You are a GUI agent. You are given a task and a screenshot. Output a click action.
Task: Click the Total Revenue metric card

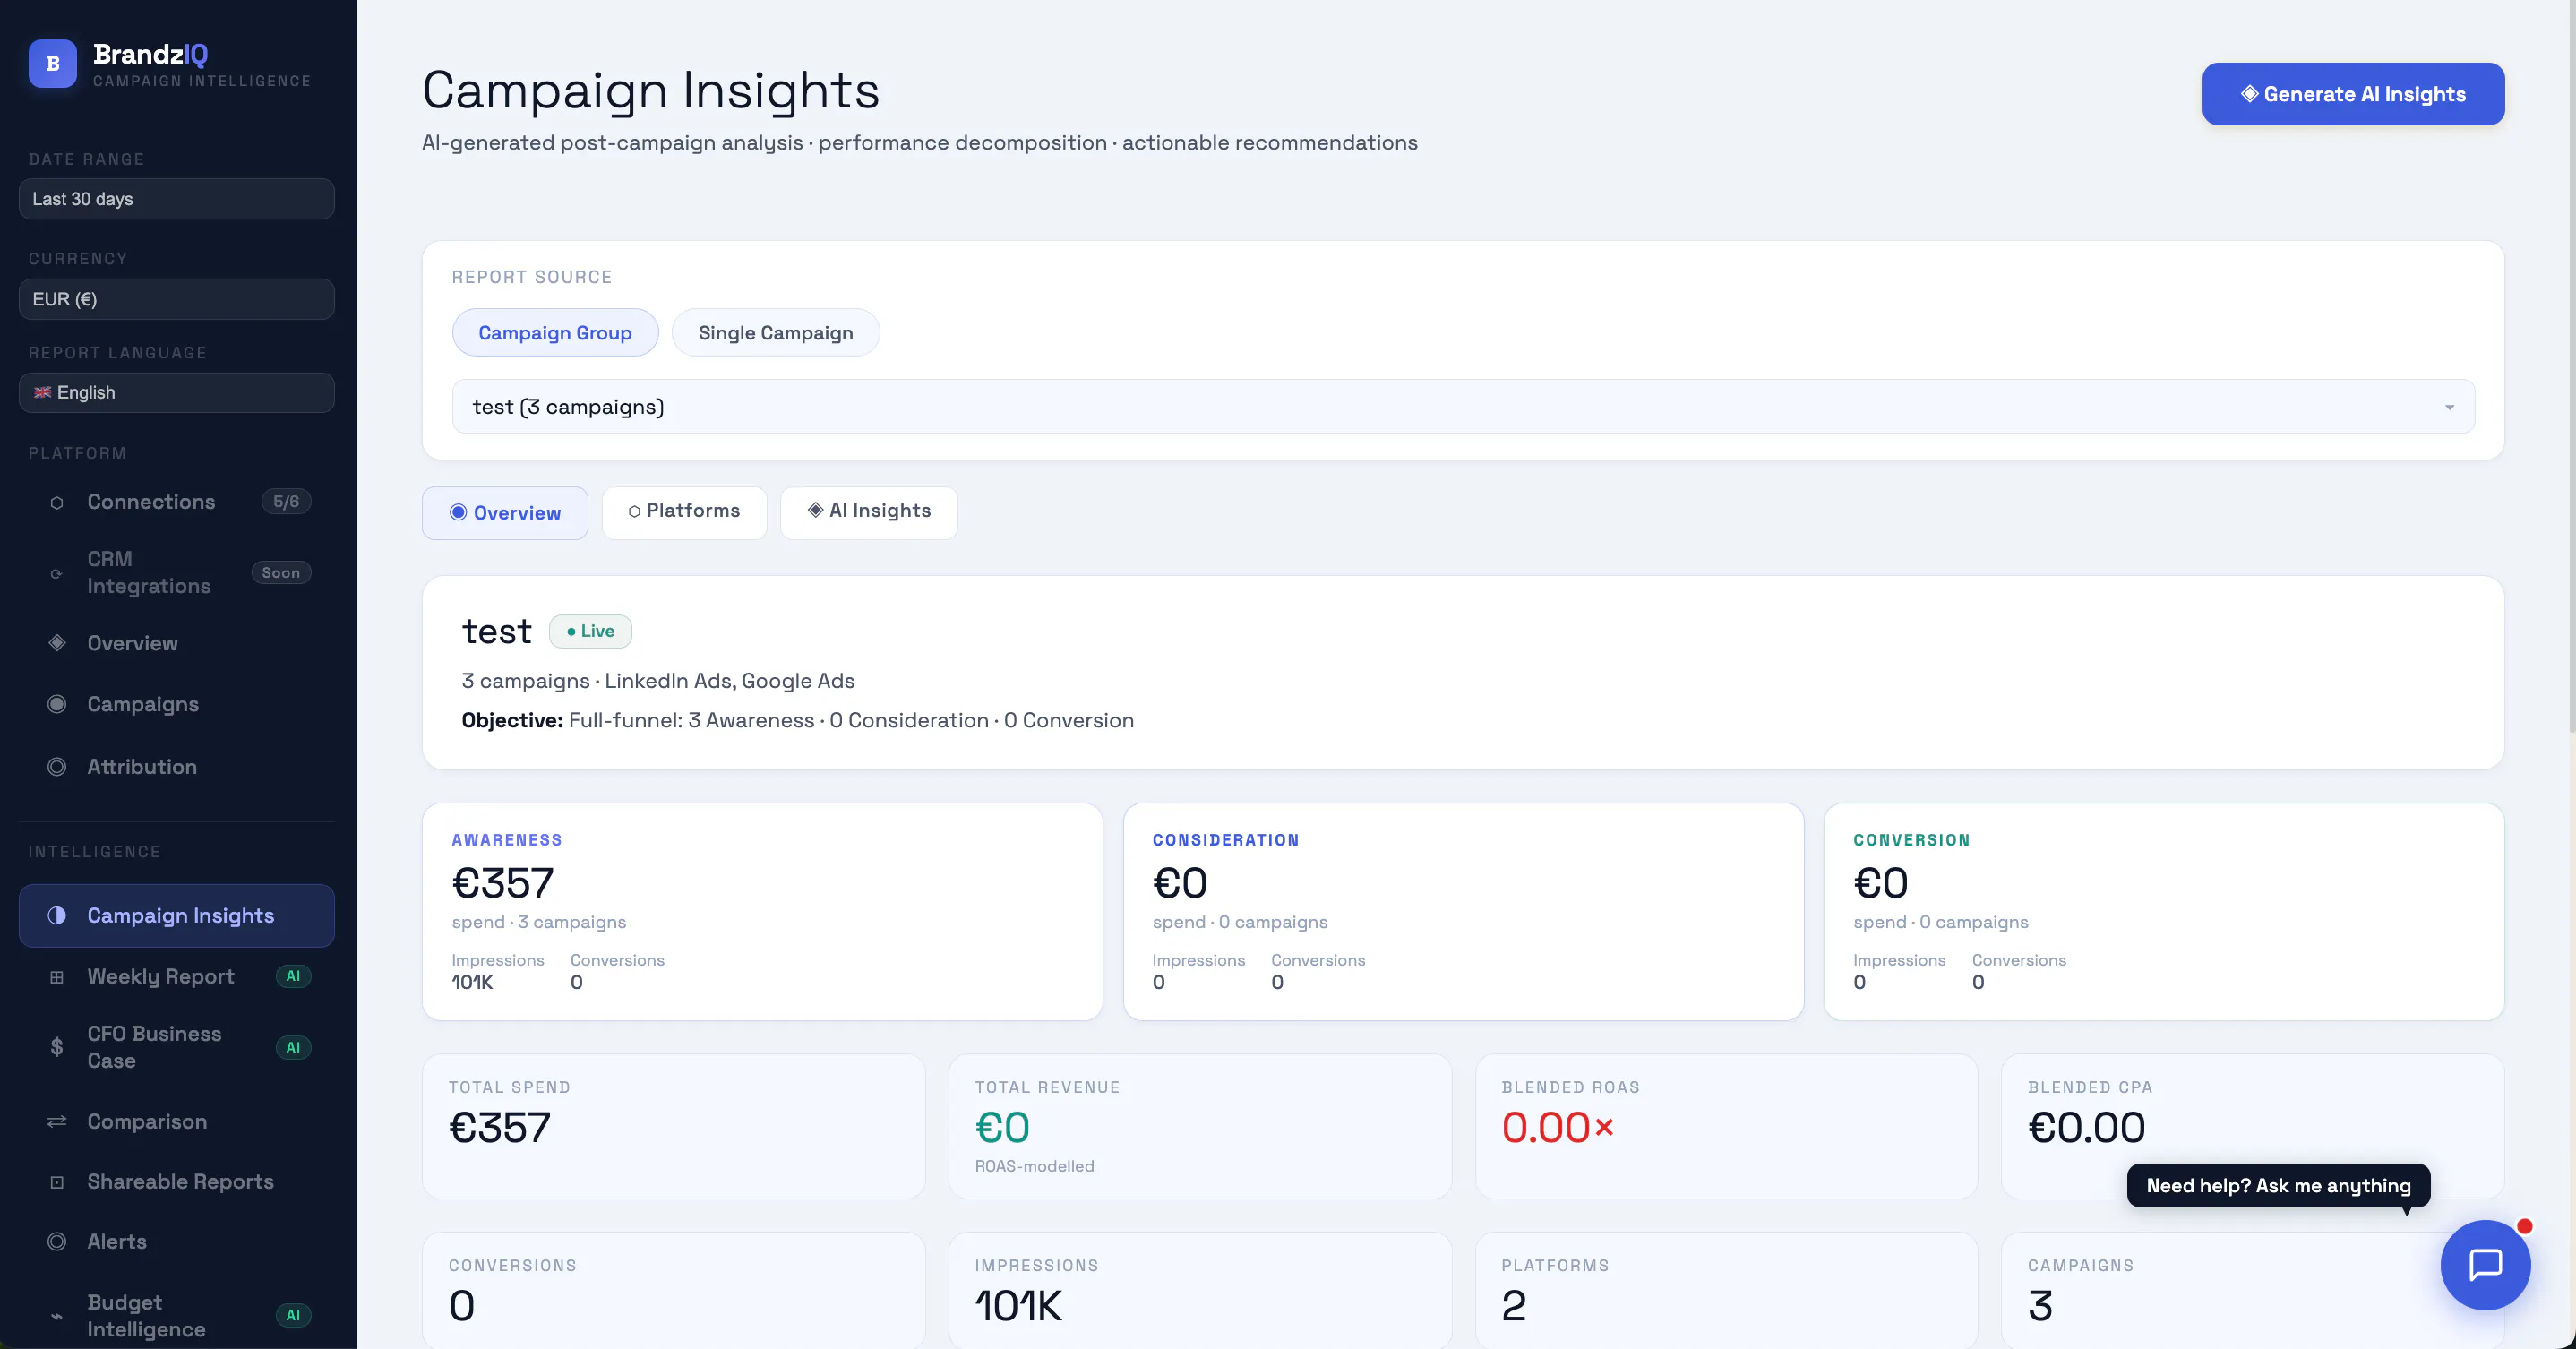(x=1200, y=1126)
